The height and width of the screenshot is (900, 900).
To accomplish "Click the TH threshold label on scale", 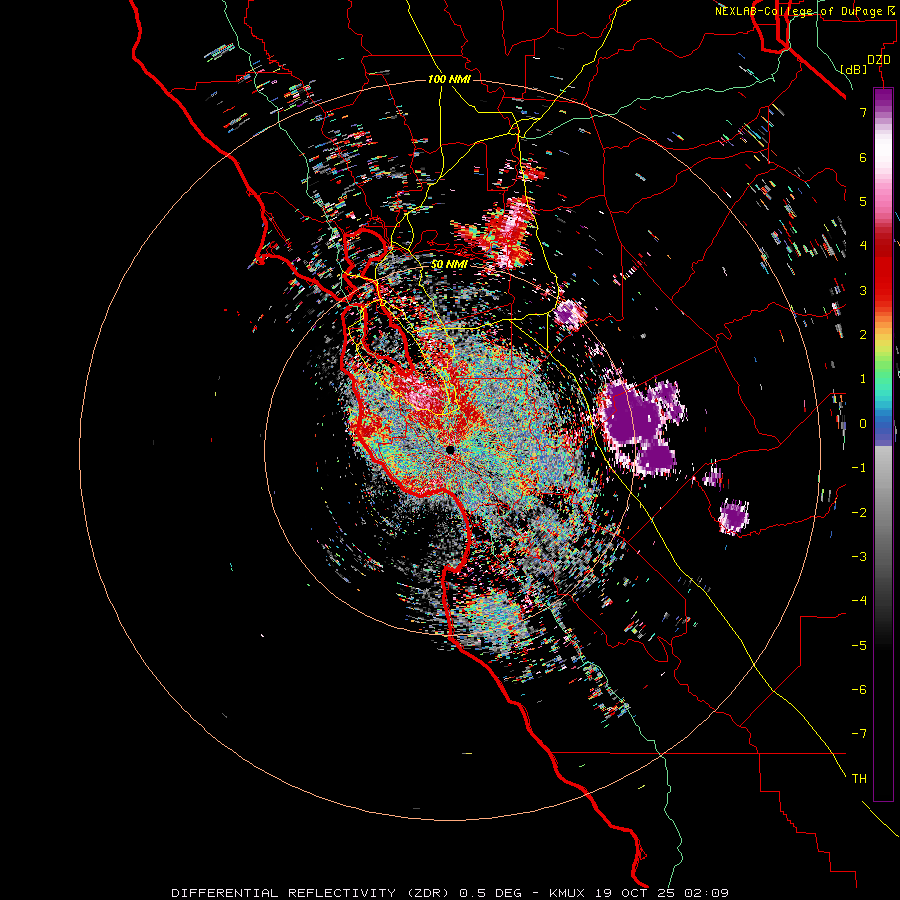I will [x=859, y=778].
